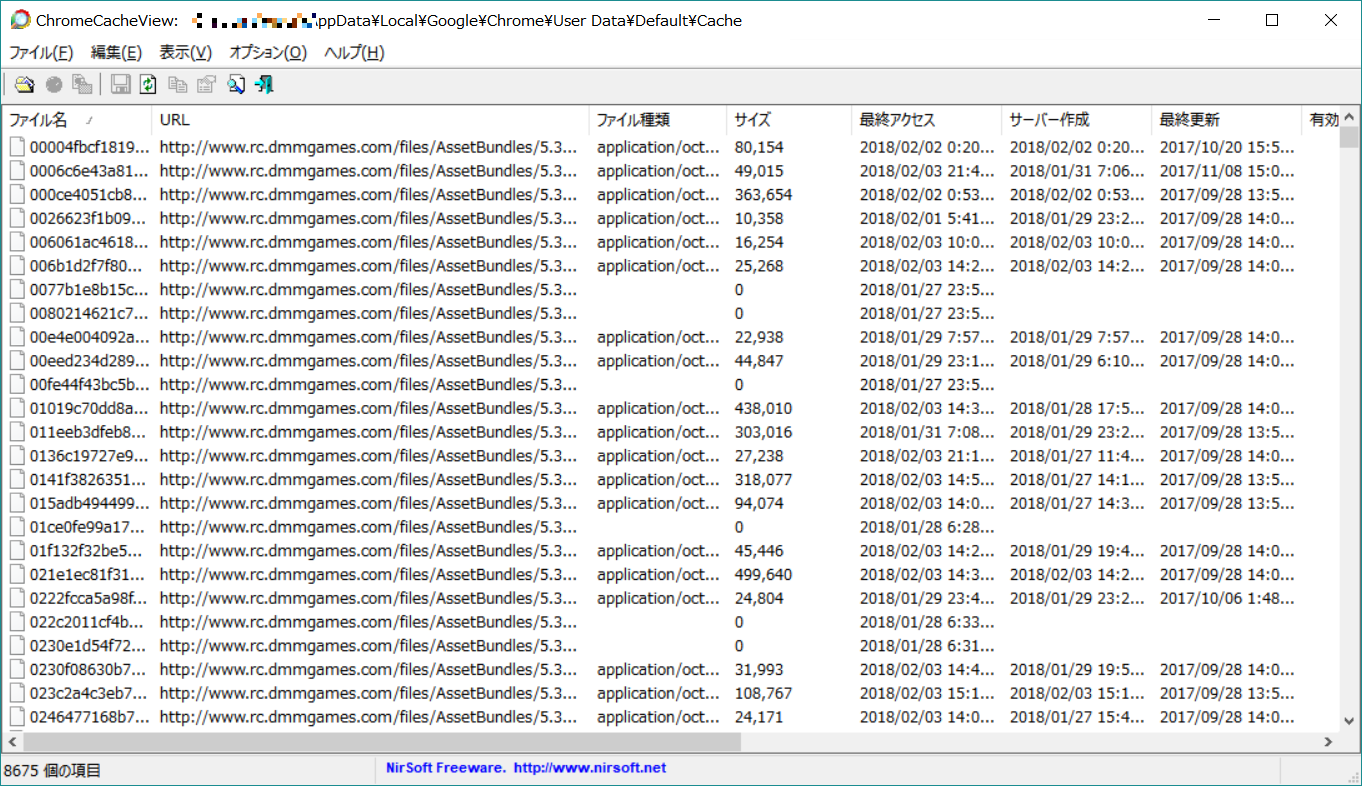The height and width of the screenshot is (786, 1362).
Task: Select file name 0141f3826351
Action: (89, 480)
